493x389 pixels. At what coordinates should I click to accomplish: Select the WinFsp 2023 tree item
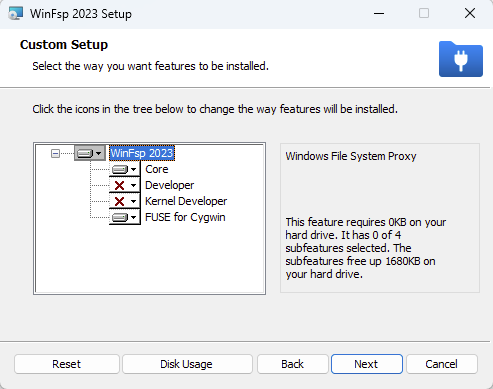[142, 153]
